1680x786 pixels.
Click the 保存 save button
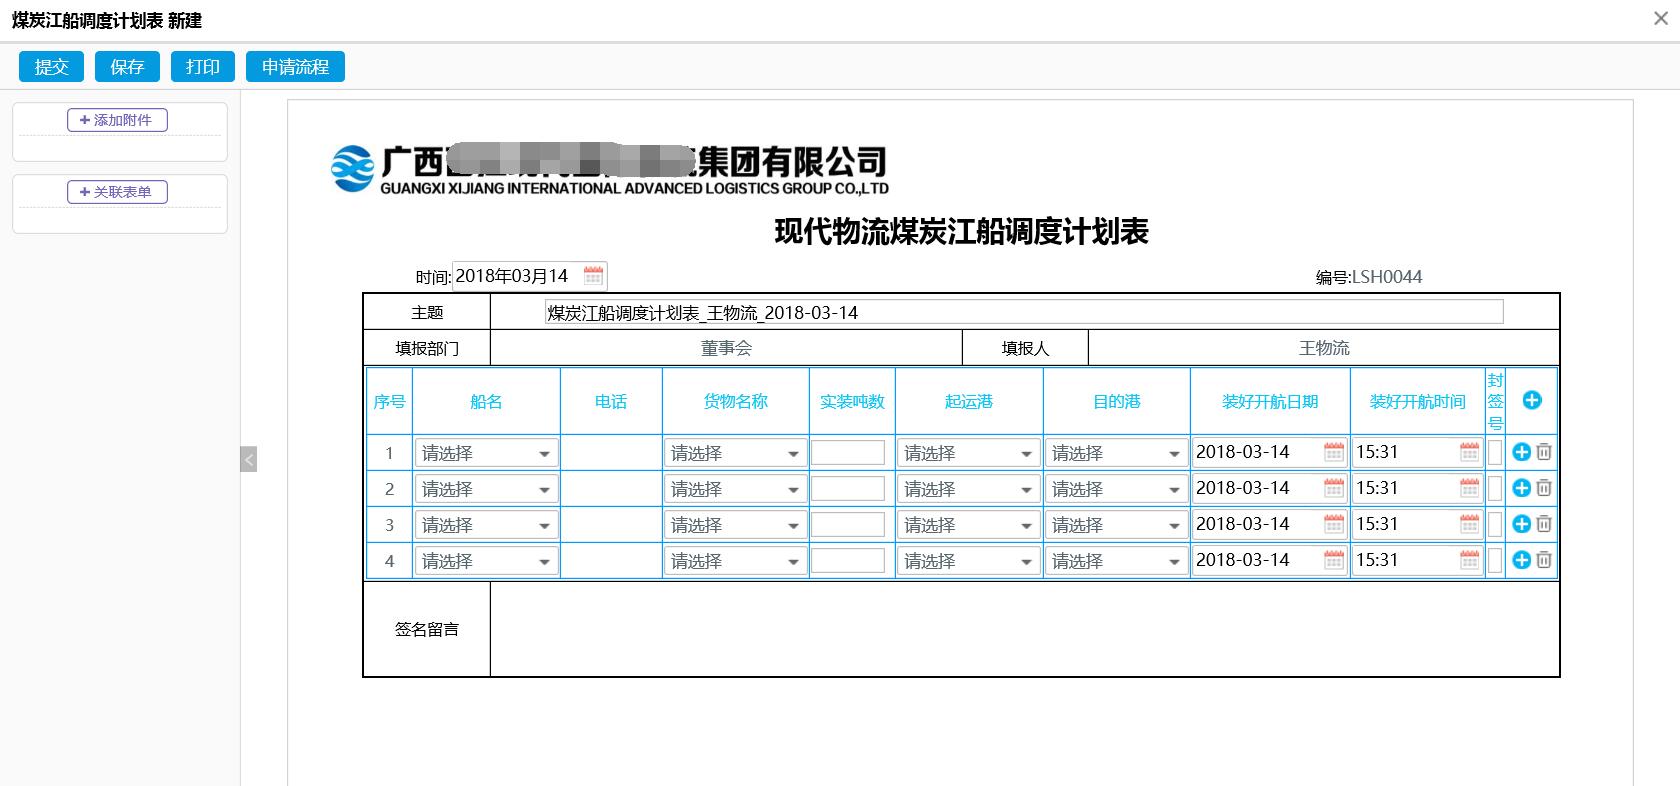tap(127, 67)
